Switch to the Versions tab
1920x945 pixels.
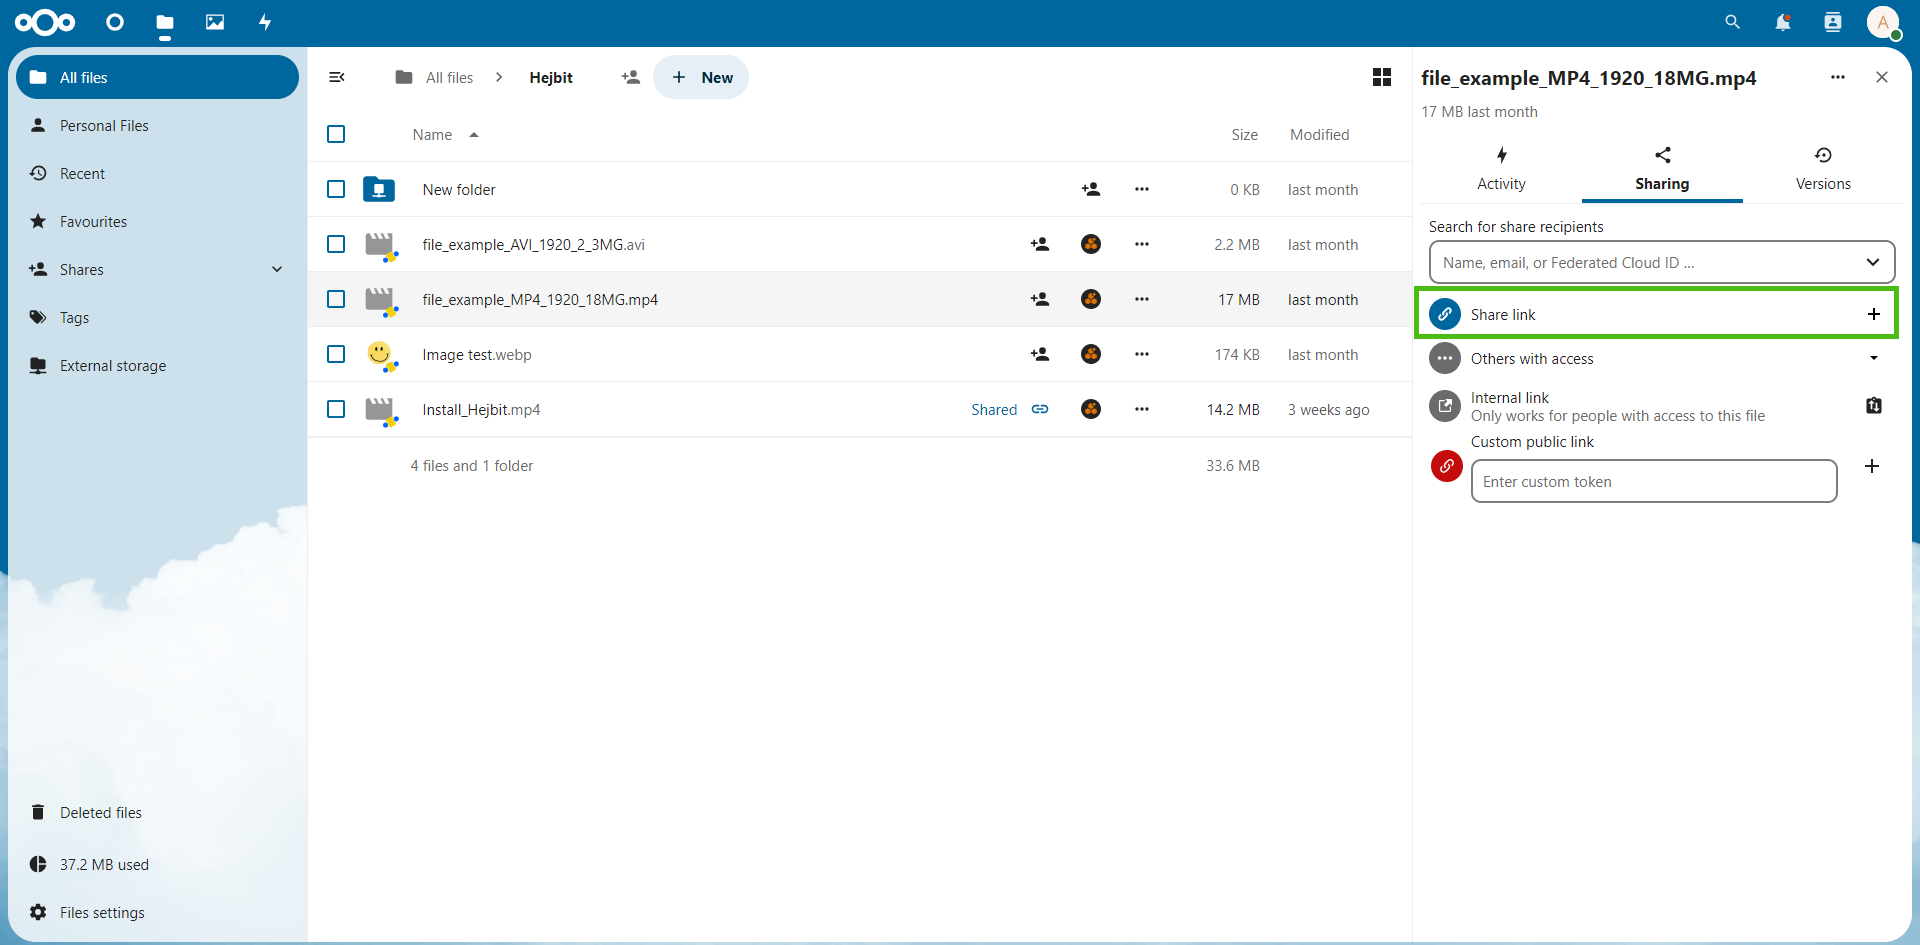click(x=1822, y=168)
